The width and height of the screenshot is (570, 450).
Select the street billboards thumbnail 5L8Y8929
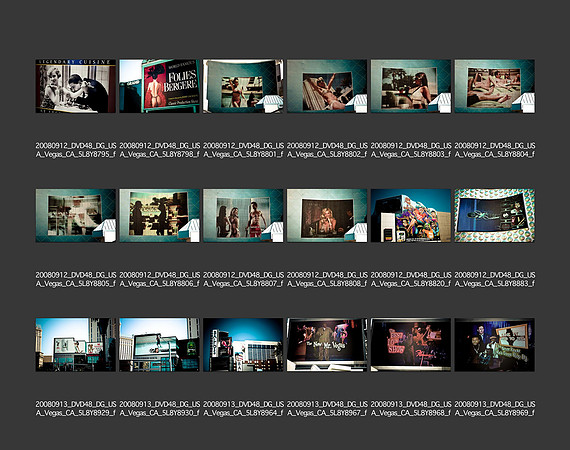pyautogui.click(x=76, y=345)
